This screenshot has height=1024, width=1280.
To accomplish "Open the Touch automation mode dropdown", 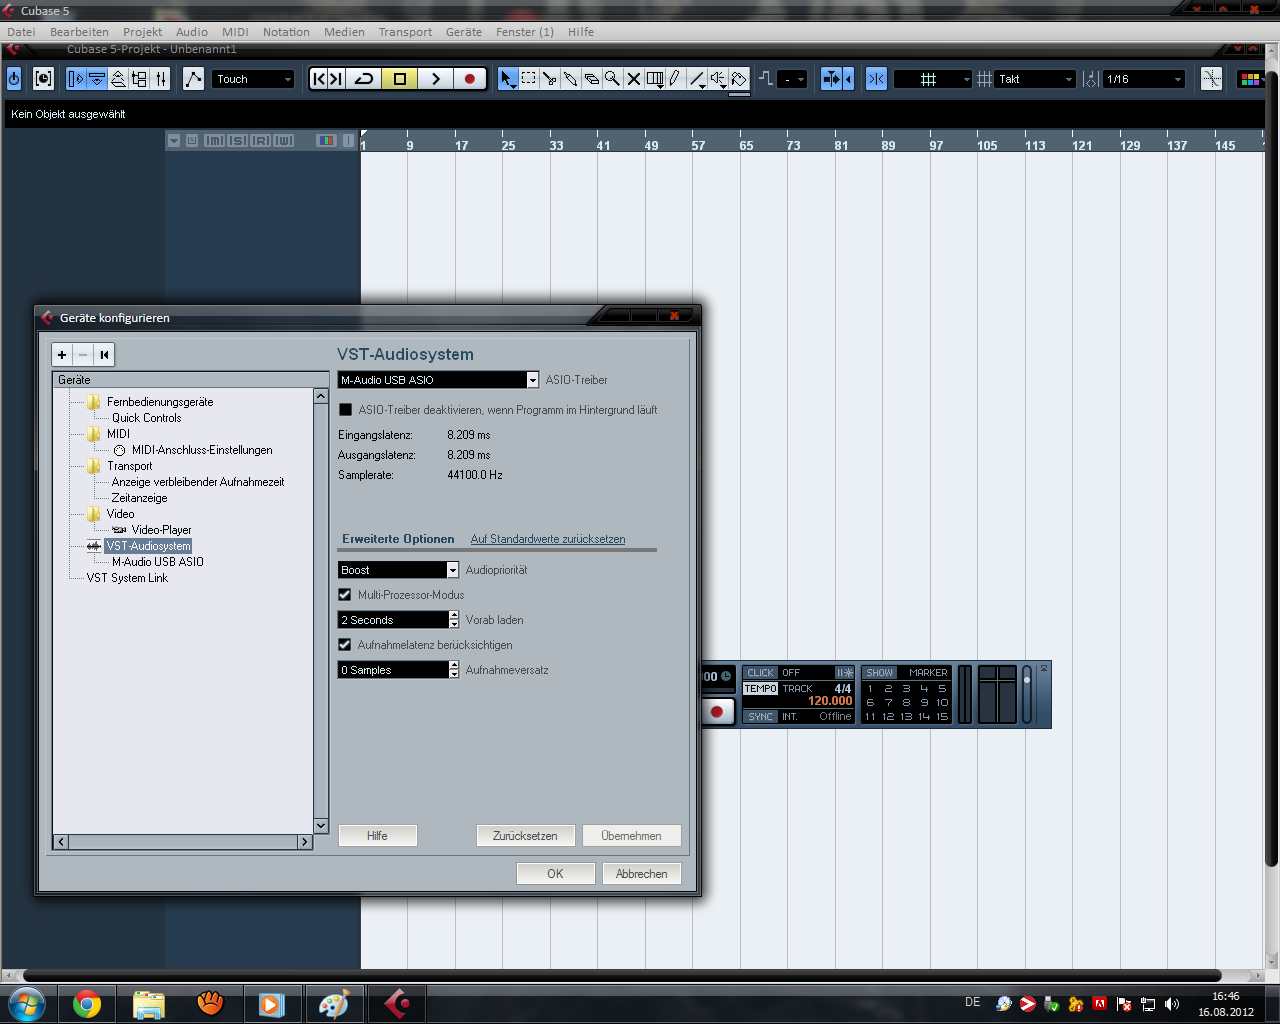I will click(x=253, y=79).
